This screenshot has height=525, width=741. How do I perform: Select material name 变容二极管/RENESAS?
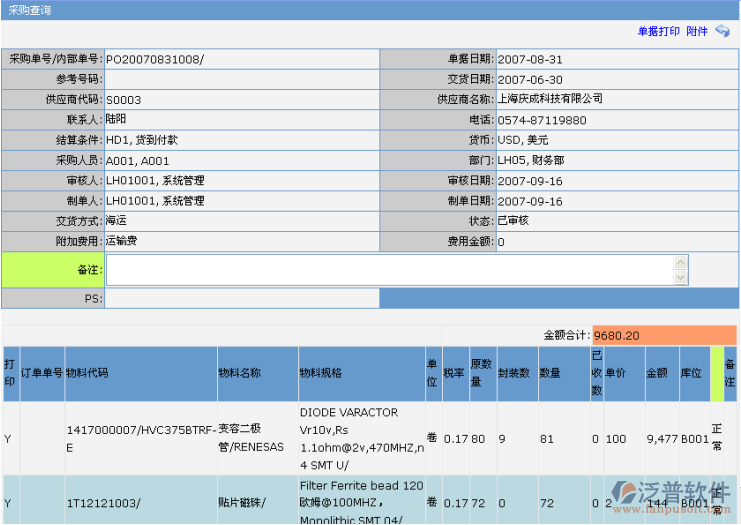pos(251,438)
